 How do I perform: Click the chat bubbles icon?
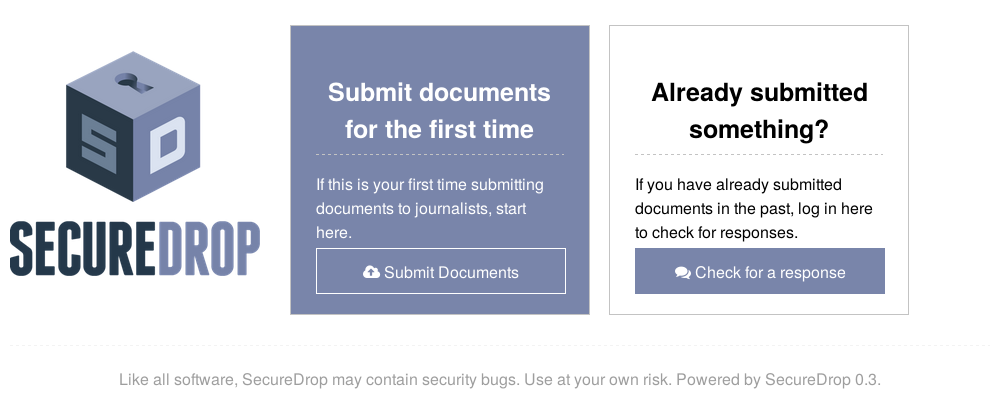click(x=682, y=273)
